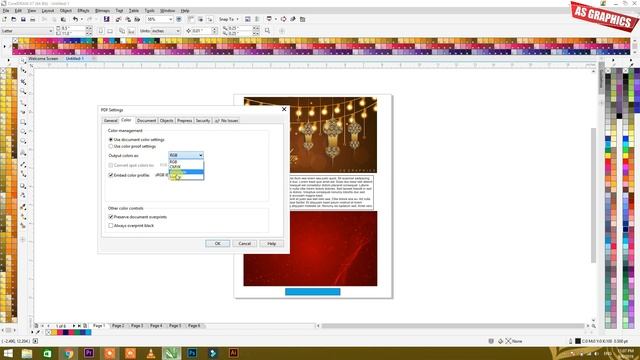Open Illustrator from the taskbar
Screen dimensions: 640x360
(x=233, y=353)
